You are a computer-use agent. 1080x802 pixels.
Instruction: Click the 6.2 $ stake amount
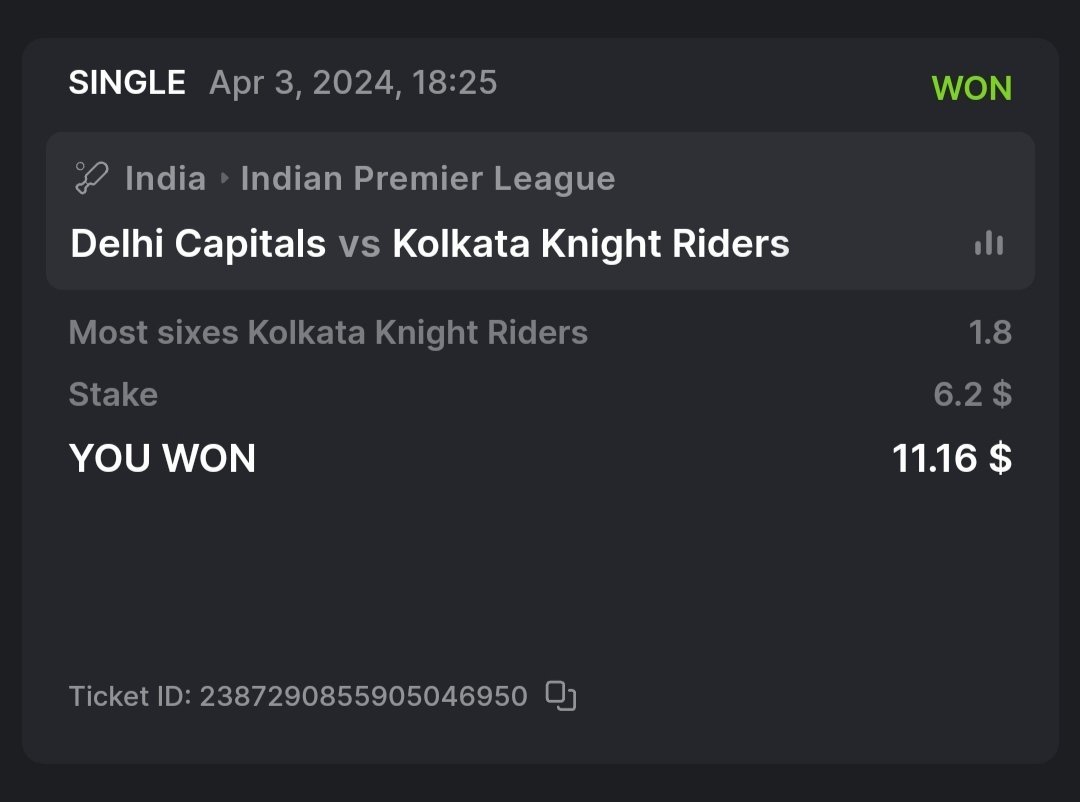(972, 394)
